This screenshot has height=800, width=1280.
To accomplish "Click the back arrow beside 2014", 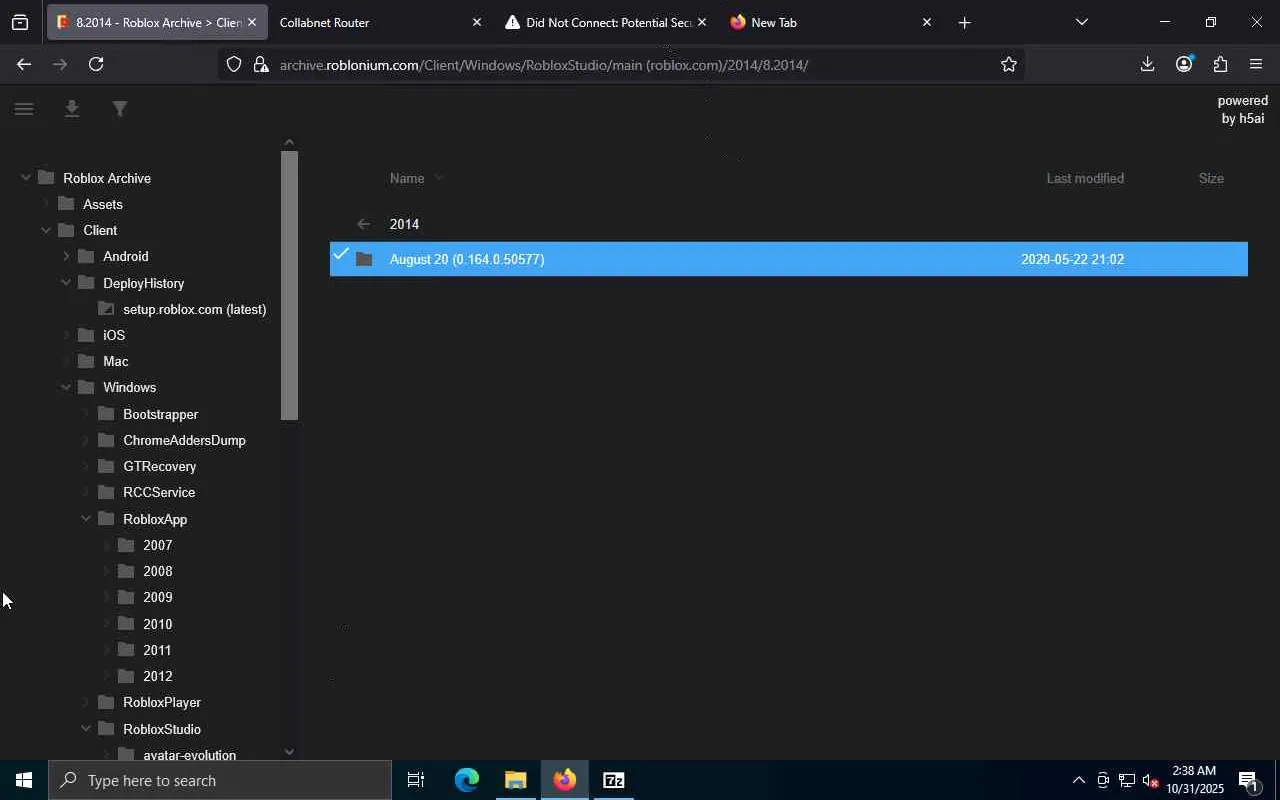I will (364, 224).
